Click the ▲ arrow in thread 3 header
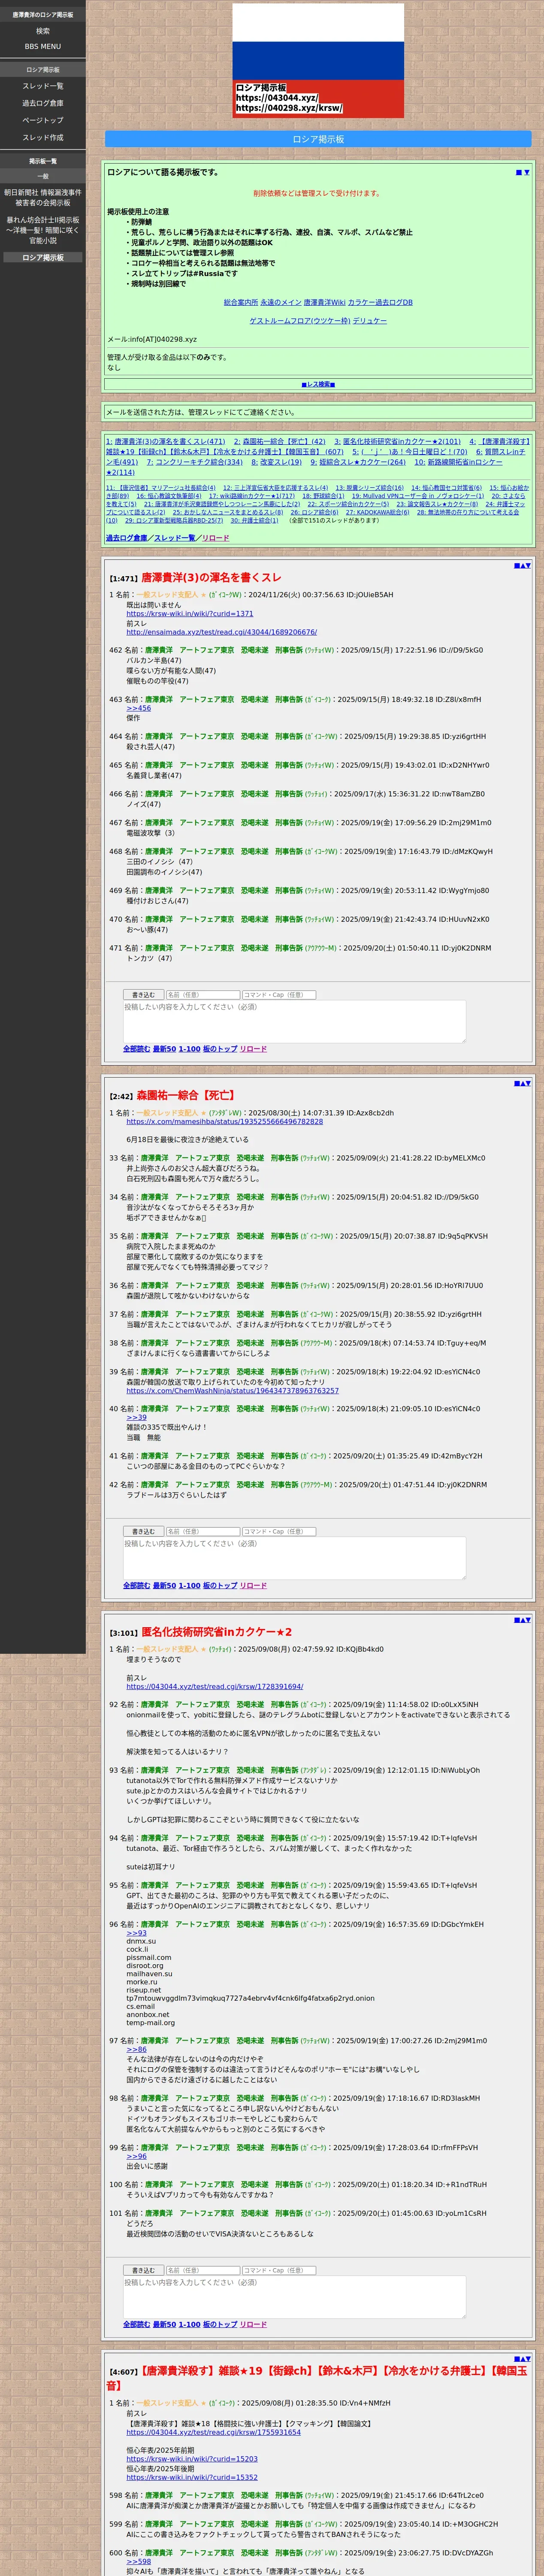This screenshot has width=544, height=2576. (522, 1620)
